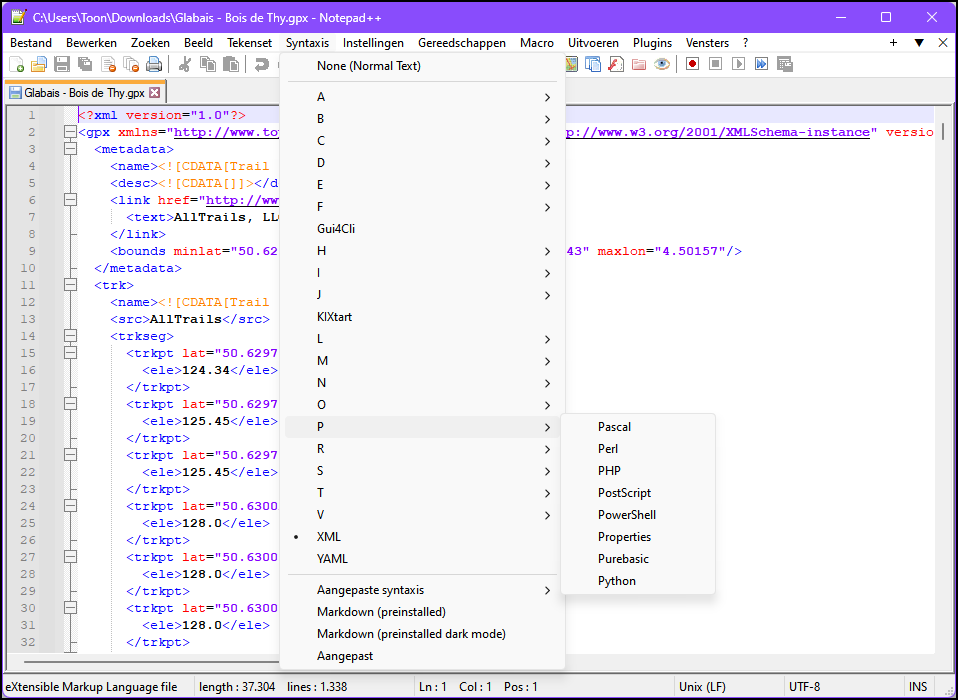The height and width of the screenshot is (700, 958).
Task: Expand the S languages submenu
Action: tap(420, 471)
